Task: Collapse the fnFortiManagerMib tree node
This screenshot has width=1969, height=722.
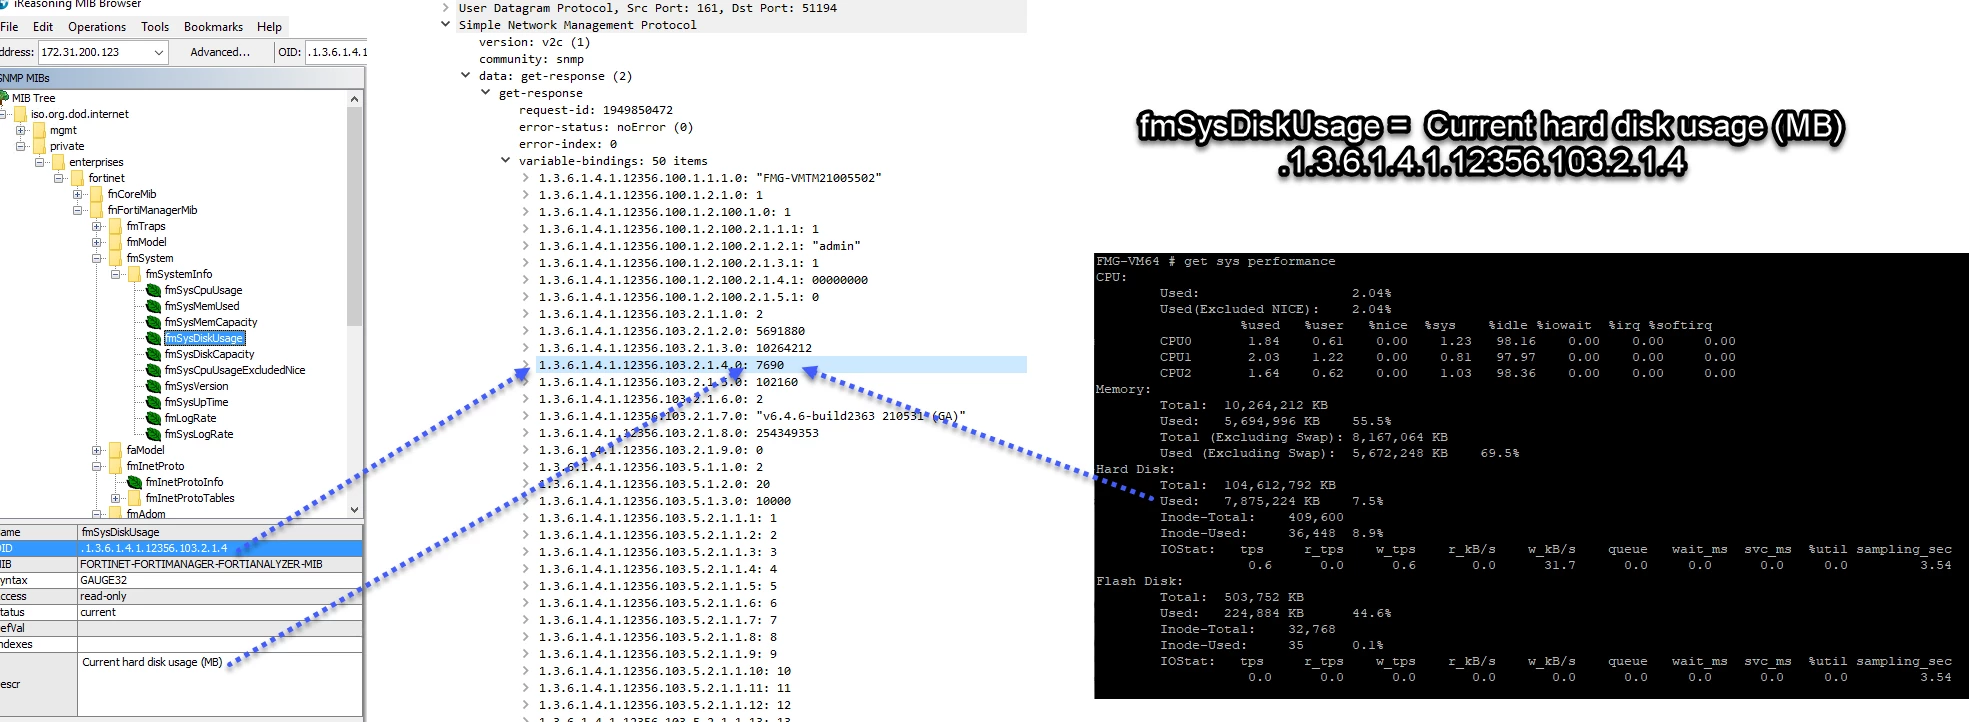Action: coord(77,211)
